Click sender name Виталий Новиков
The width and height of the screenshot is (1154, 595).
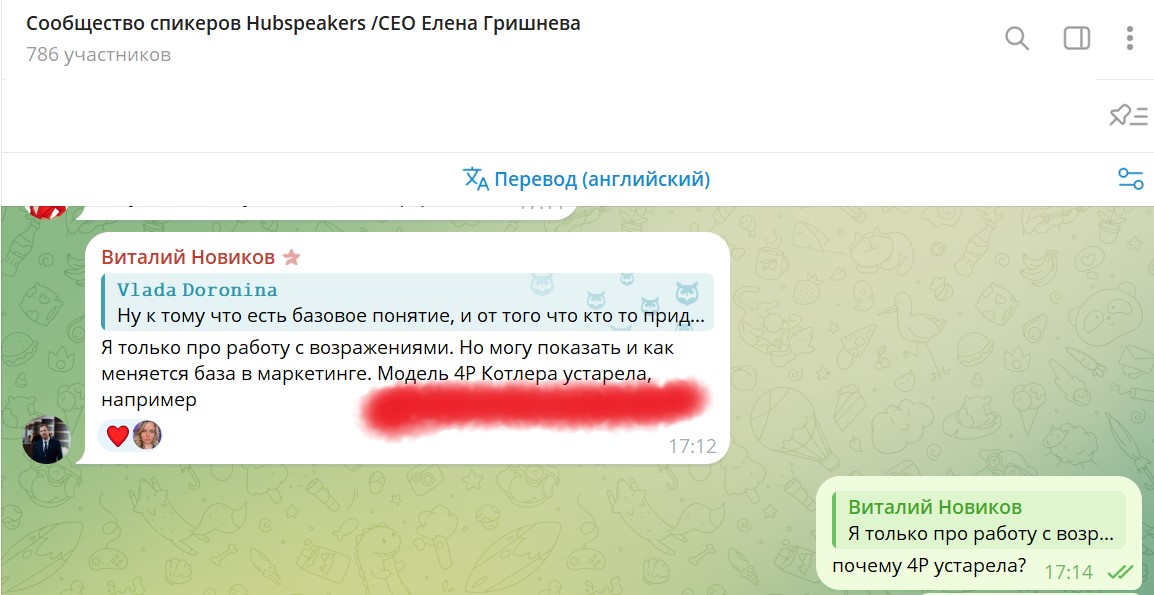click(188, 257)
